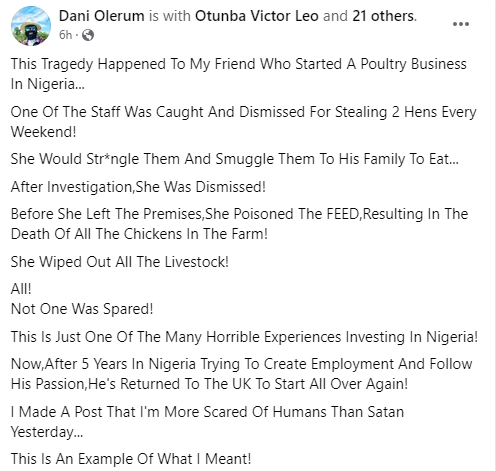Click 'After Investigation,She Was Dismissed!' line
Viewport: 496px width, 471px height.
[x=138, y=187]
